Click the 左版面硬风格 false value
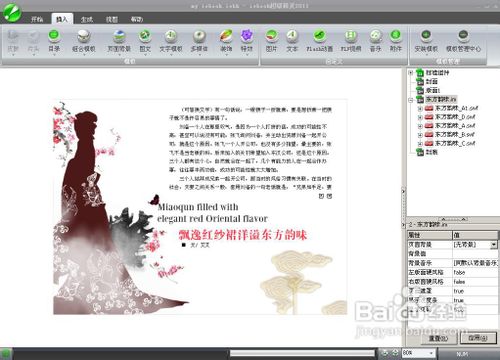This screenshot has width=500, height=360. (x=475, y=272)
